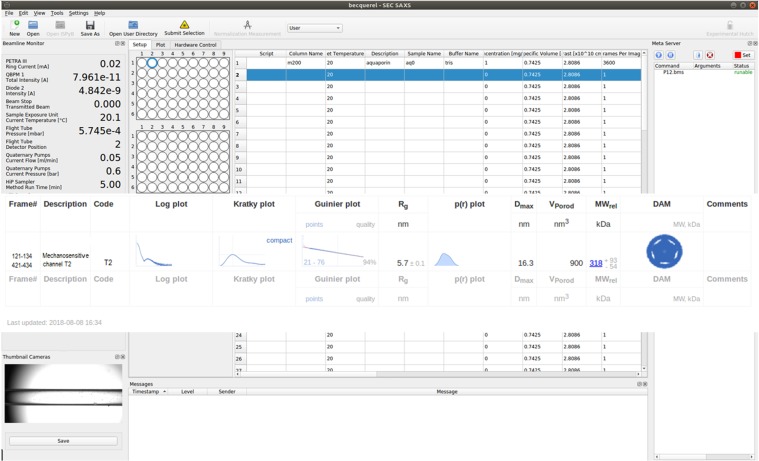Open the User dropdown in the toolbar
This screenshot has width=759, height=461.
pyautogui.click(x=314, y=28)
